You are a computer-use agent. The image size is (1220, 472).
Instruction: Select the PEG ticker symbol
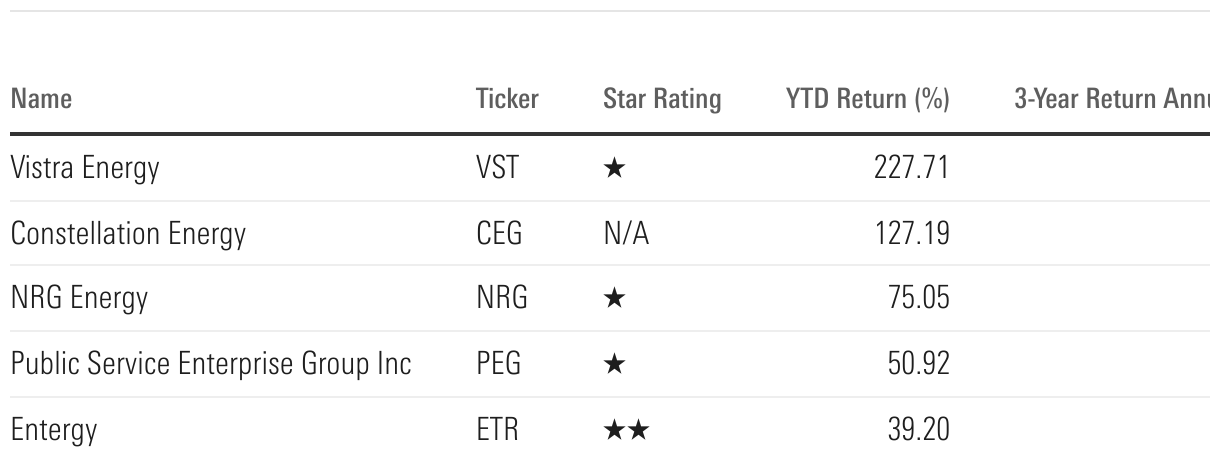pyautogui.click(x=499, y=364)
